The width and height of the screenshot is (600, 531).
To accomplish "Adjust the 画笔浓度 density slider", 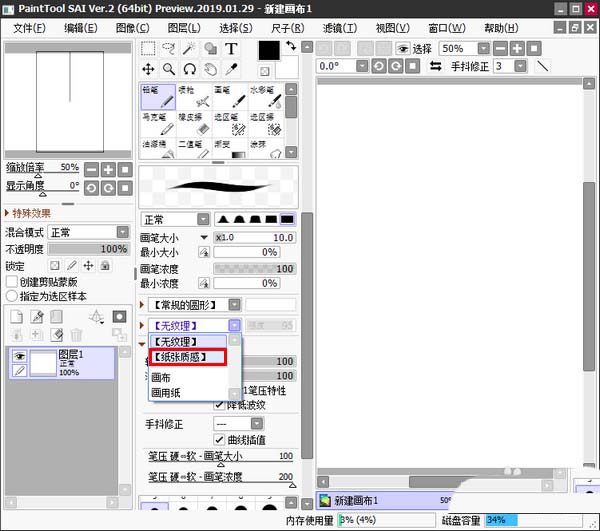I will pyautogui.click(x=254, y=269).
